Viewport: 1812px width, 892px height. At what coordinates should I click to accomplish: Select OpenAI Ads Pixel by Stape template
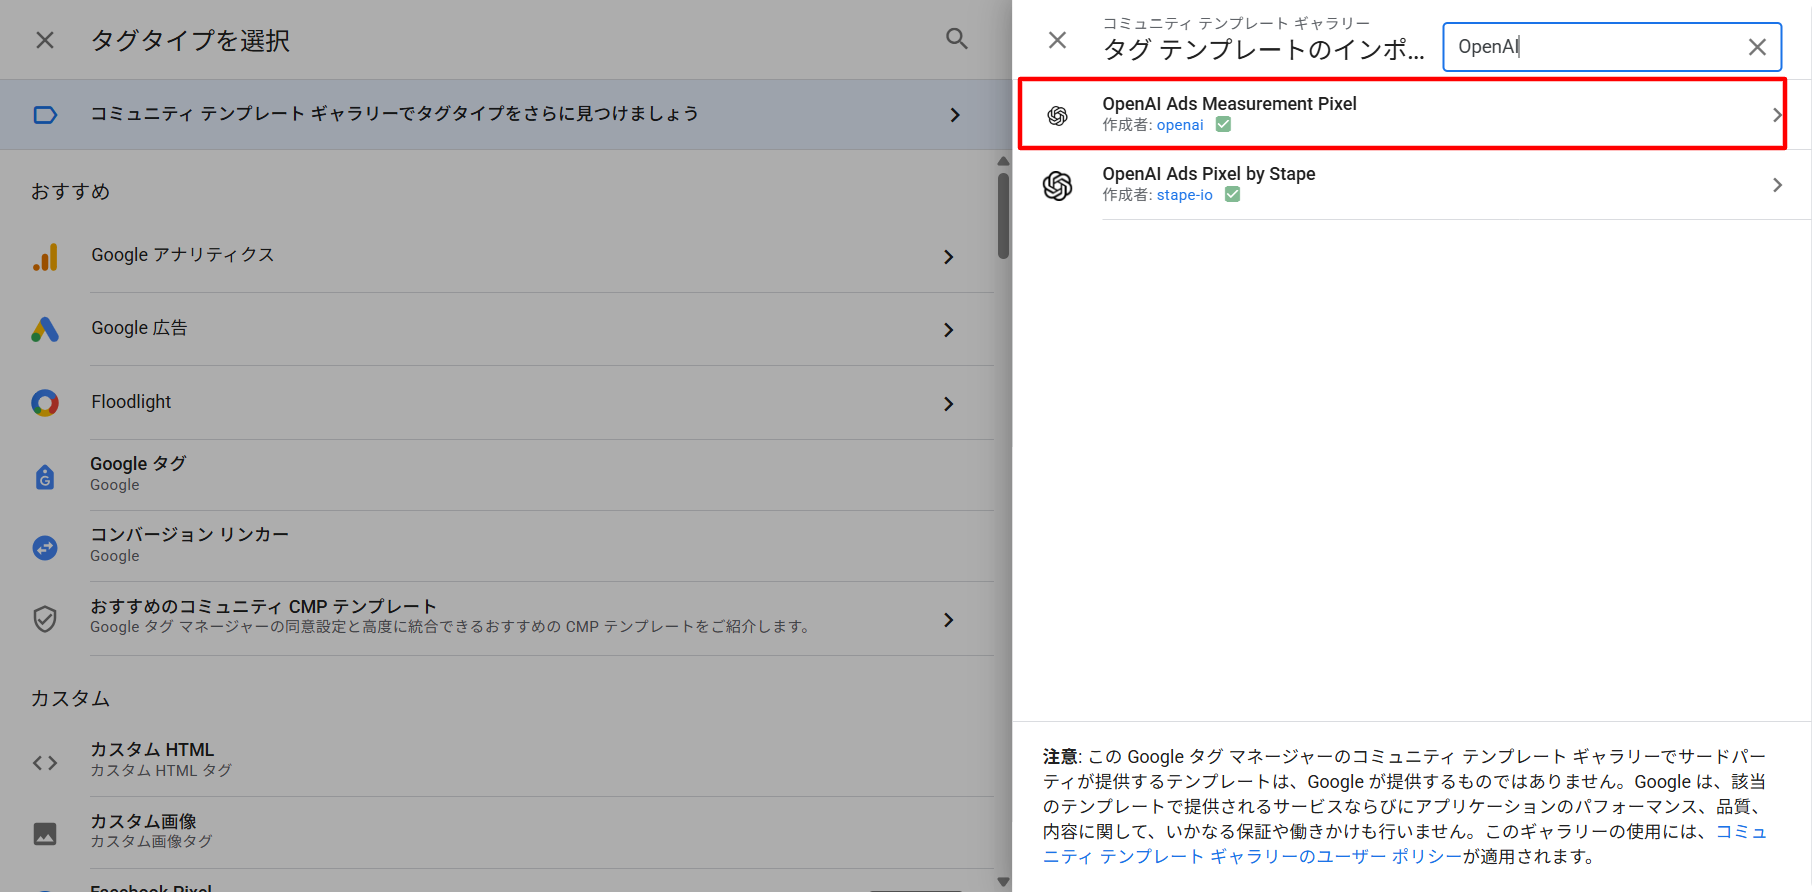[x=1412, y=185]
